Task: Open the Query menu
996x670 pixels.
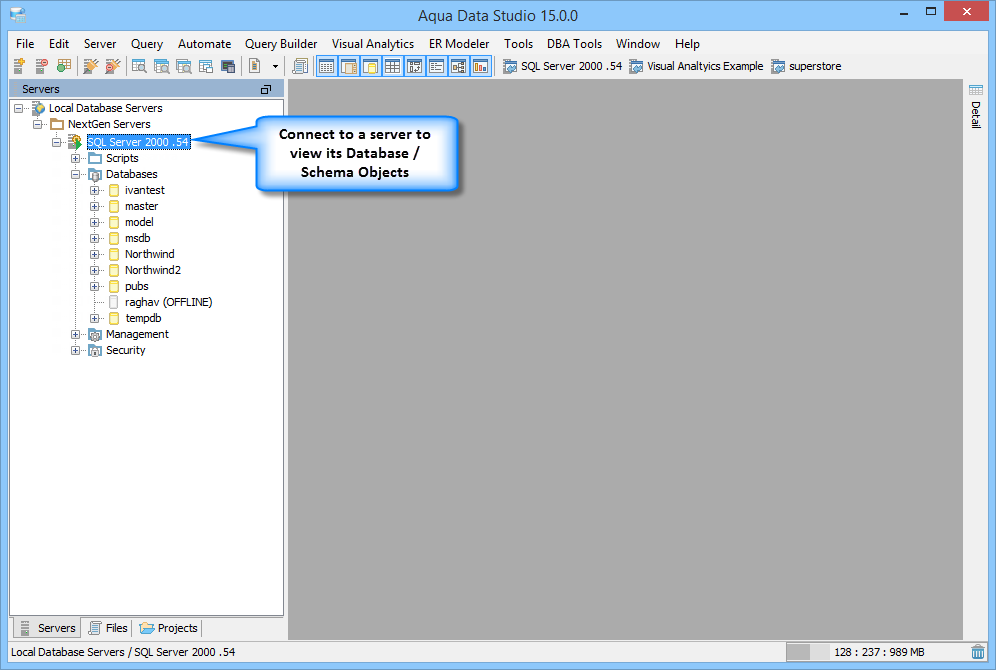Action: click(x=147, y=44)
